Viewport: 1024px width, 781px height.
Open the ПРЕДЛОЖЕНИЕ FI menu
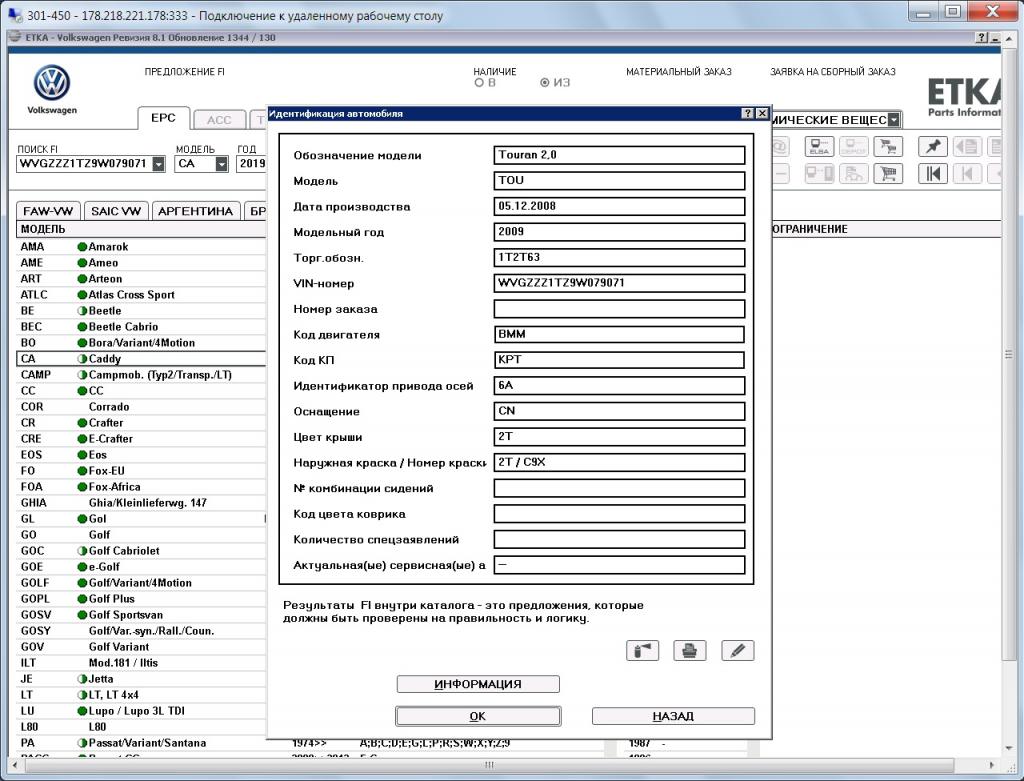pyautogui.click(x=185, y=72)
